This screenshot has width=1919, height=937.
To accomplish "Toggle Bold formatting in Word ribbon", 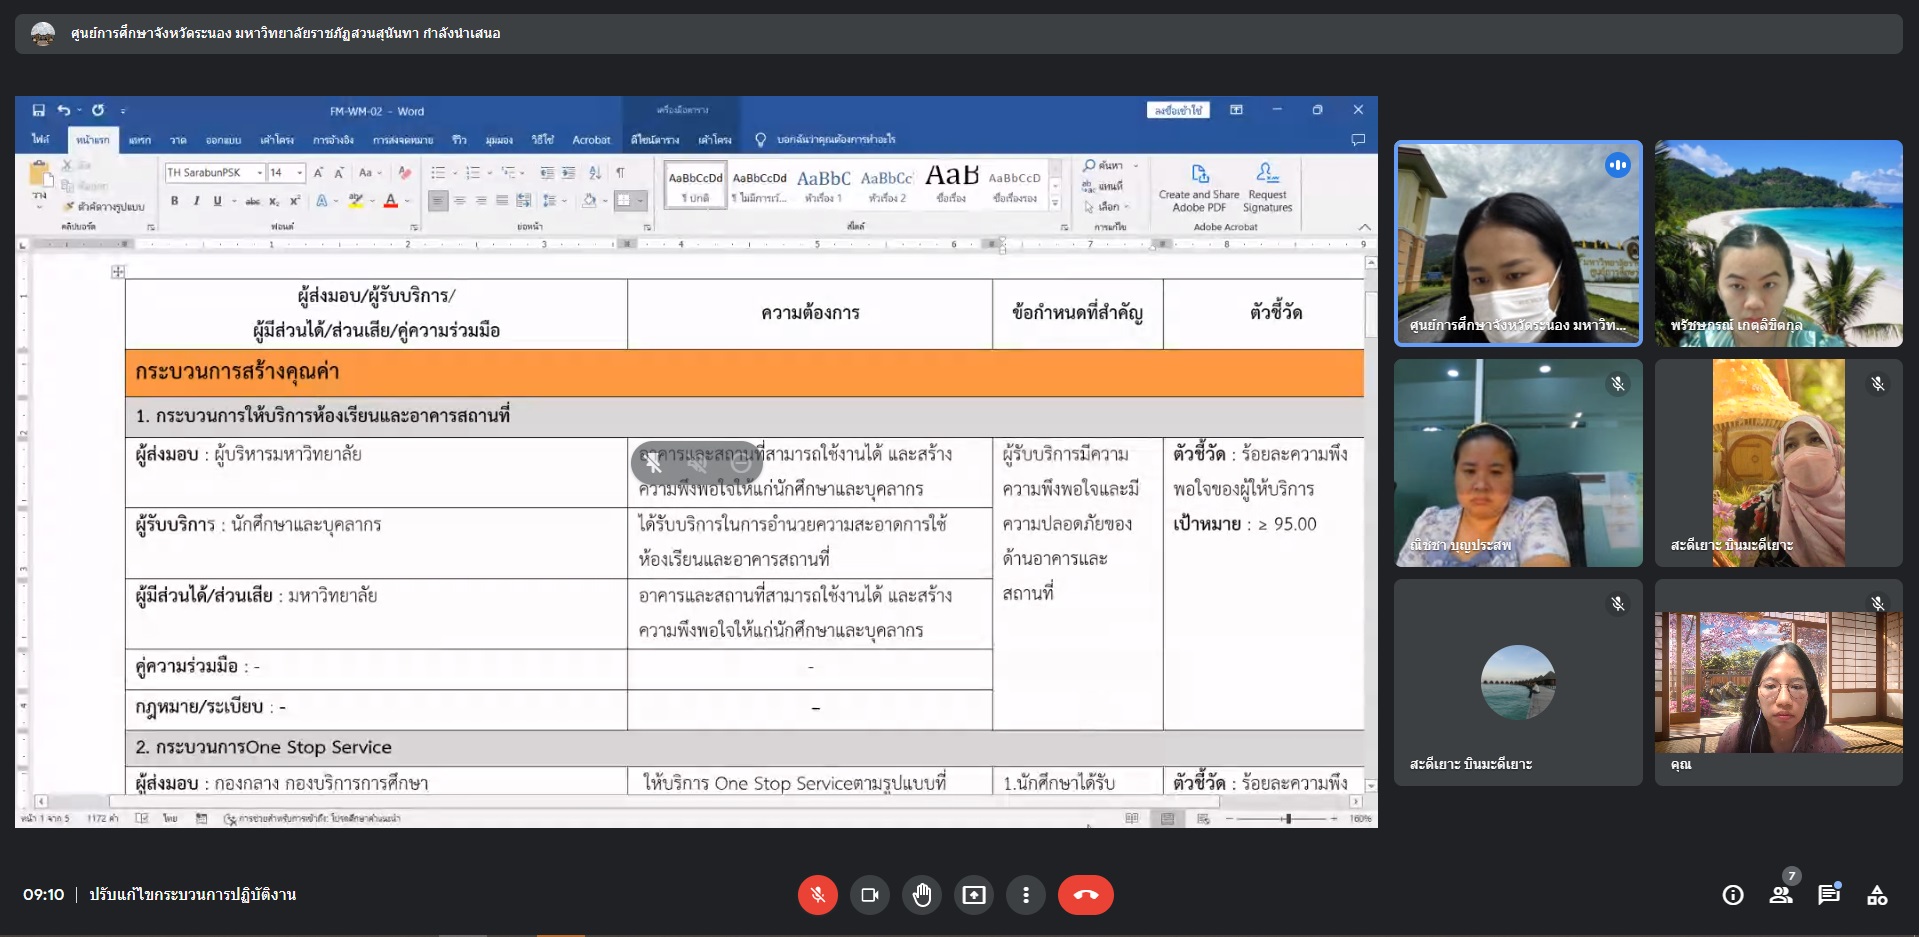I will pos(174,201).
